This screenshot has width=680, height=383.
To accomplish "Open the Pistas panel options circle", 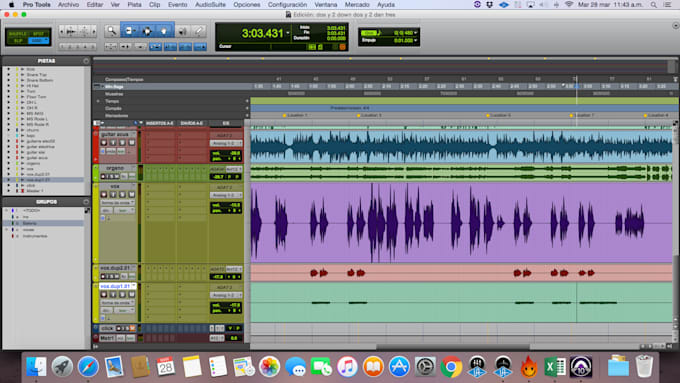I will coord(86,61).
